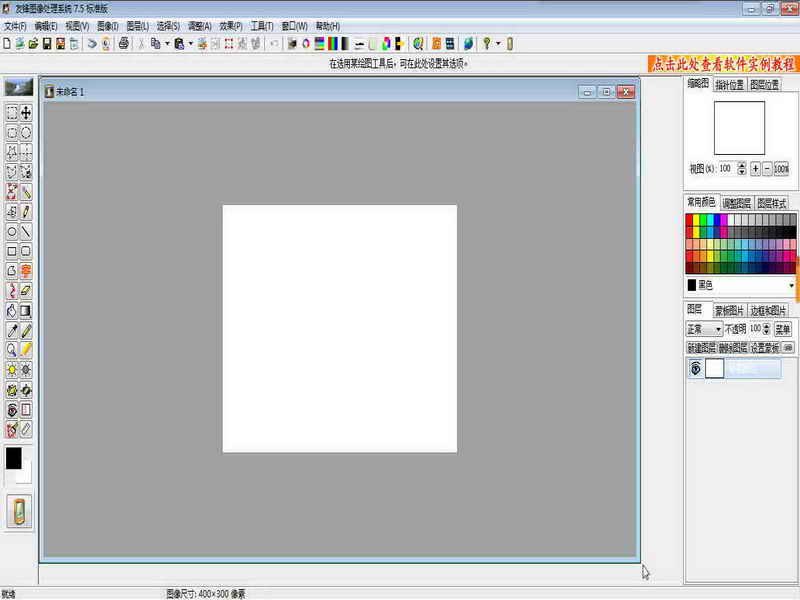Switch to the 指针位置 tab
Image resolution: width=800 pixels, height=600 pixels.
coord(730,85)
